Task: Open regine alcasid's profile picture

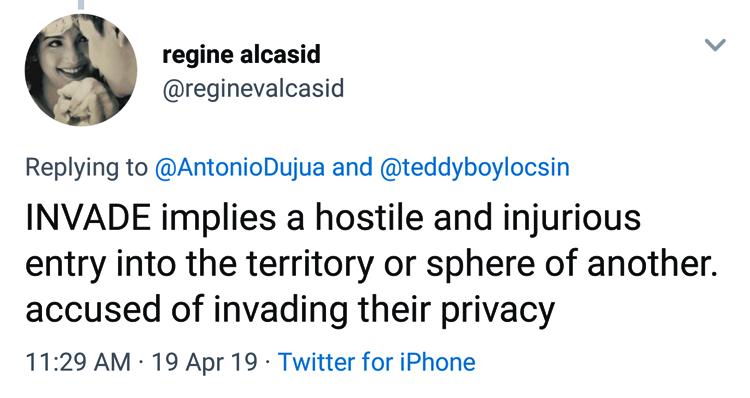Action: point(81,70)
